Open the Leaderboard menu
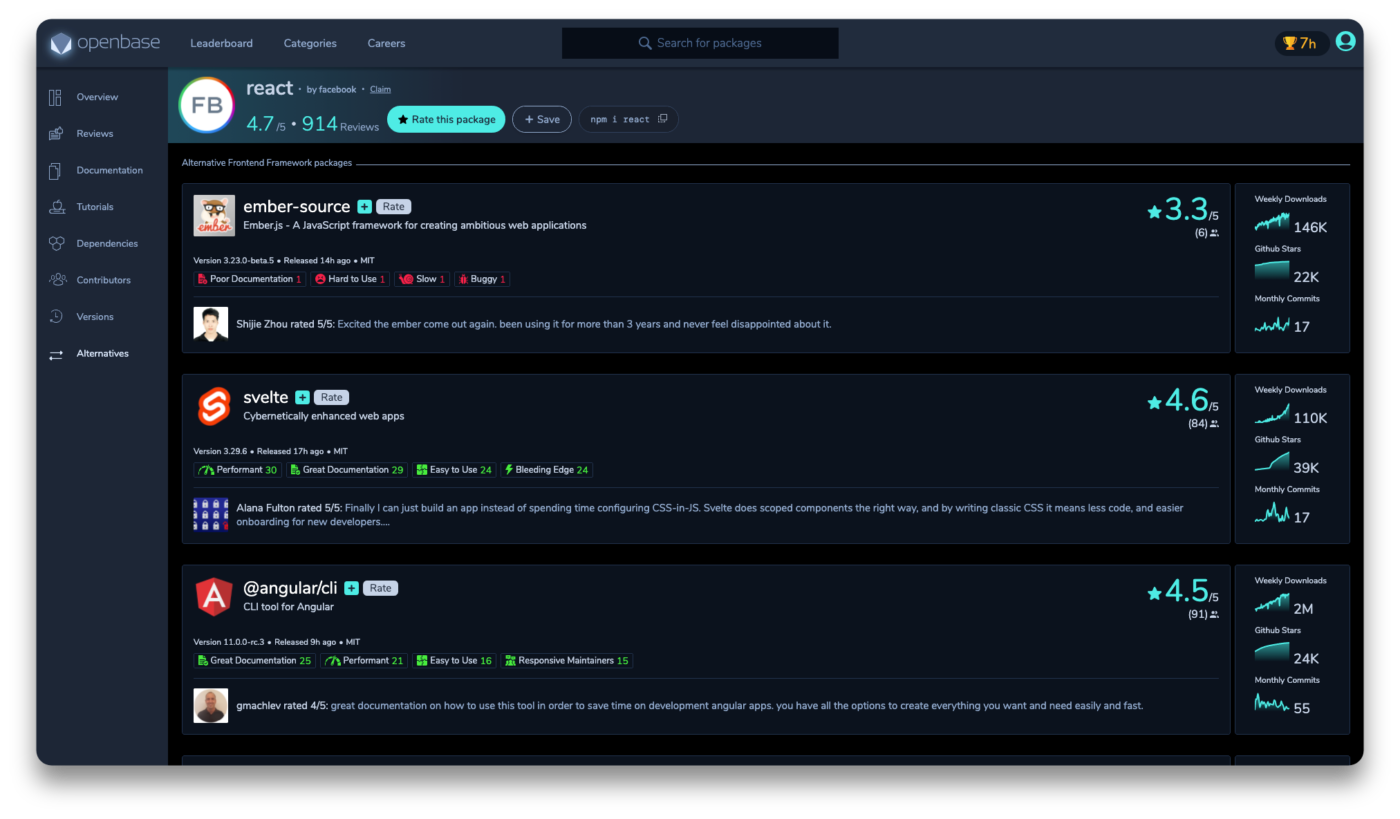 pyautogui.click(x=222, y=44)
